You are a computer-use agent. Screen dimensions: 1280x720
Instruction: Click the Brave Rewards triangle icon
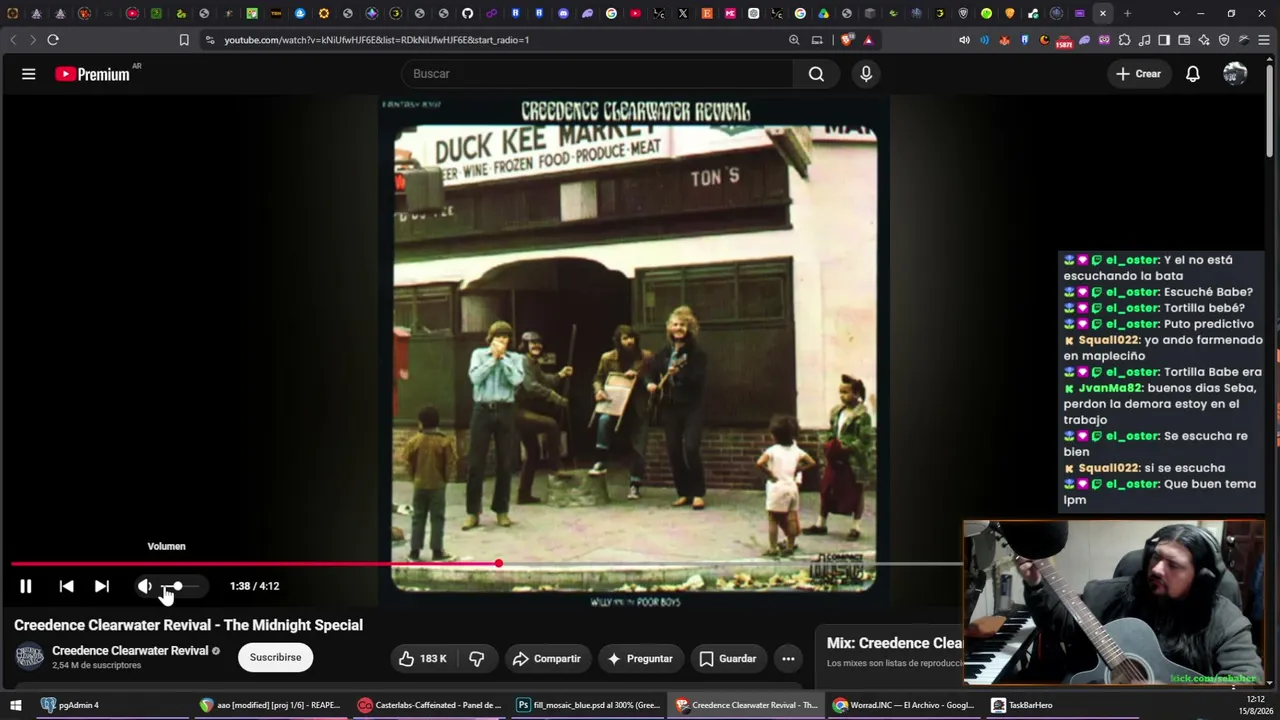click(868, 40)
